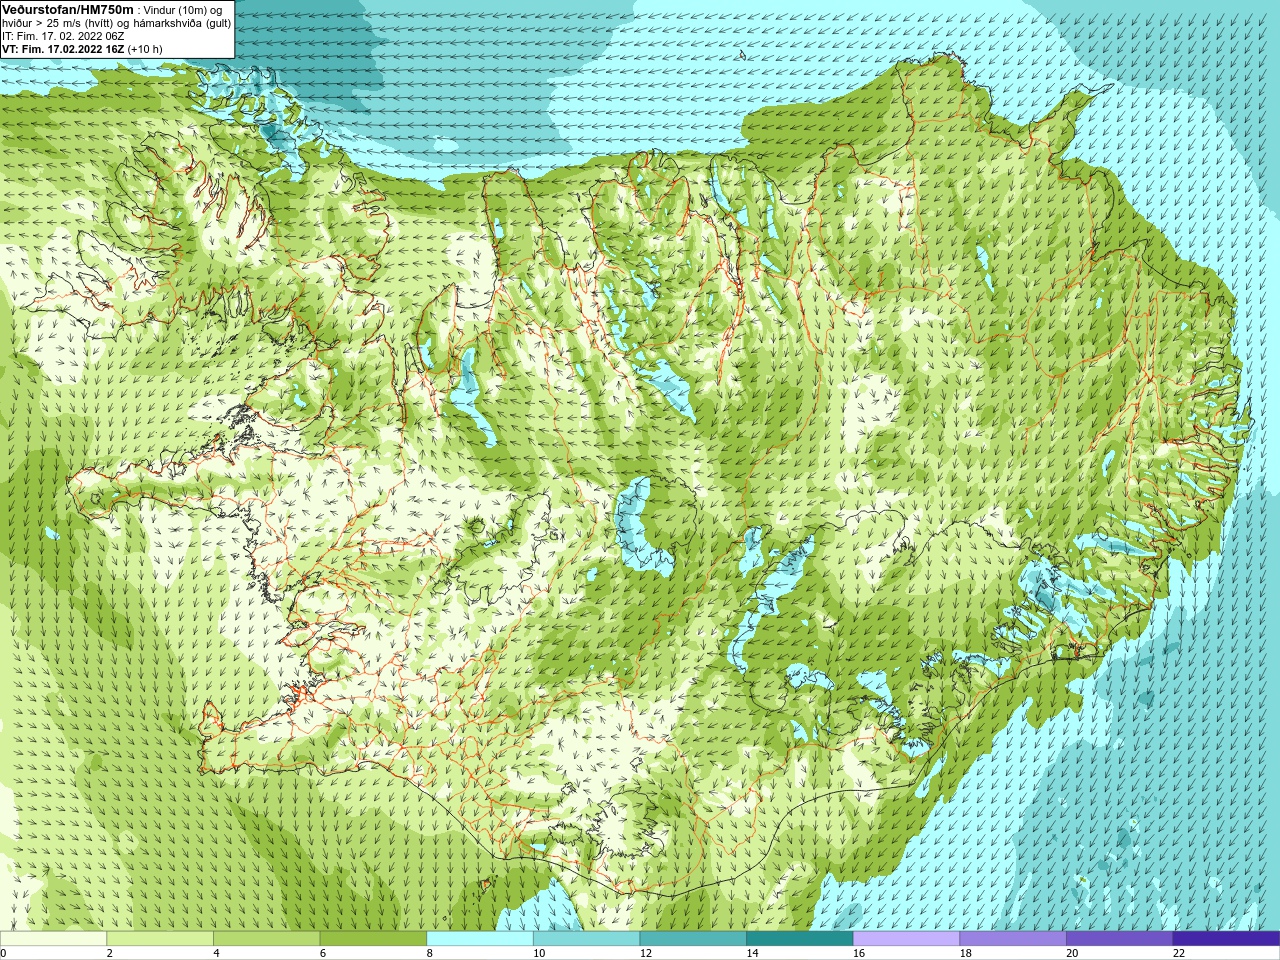
Task: Pick the 10–12 turquoise legend swatch
Action: [x=586, y=938]
